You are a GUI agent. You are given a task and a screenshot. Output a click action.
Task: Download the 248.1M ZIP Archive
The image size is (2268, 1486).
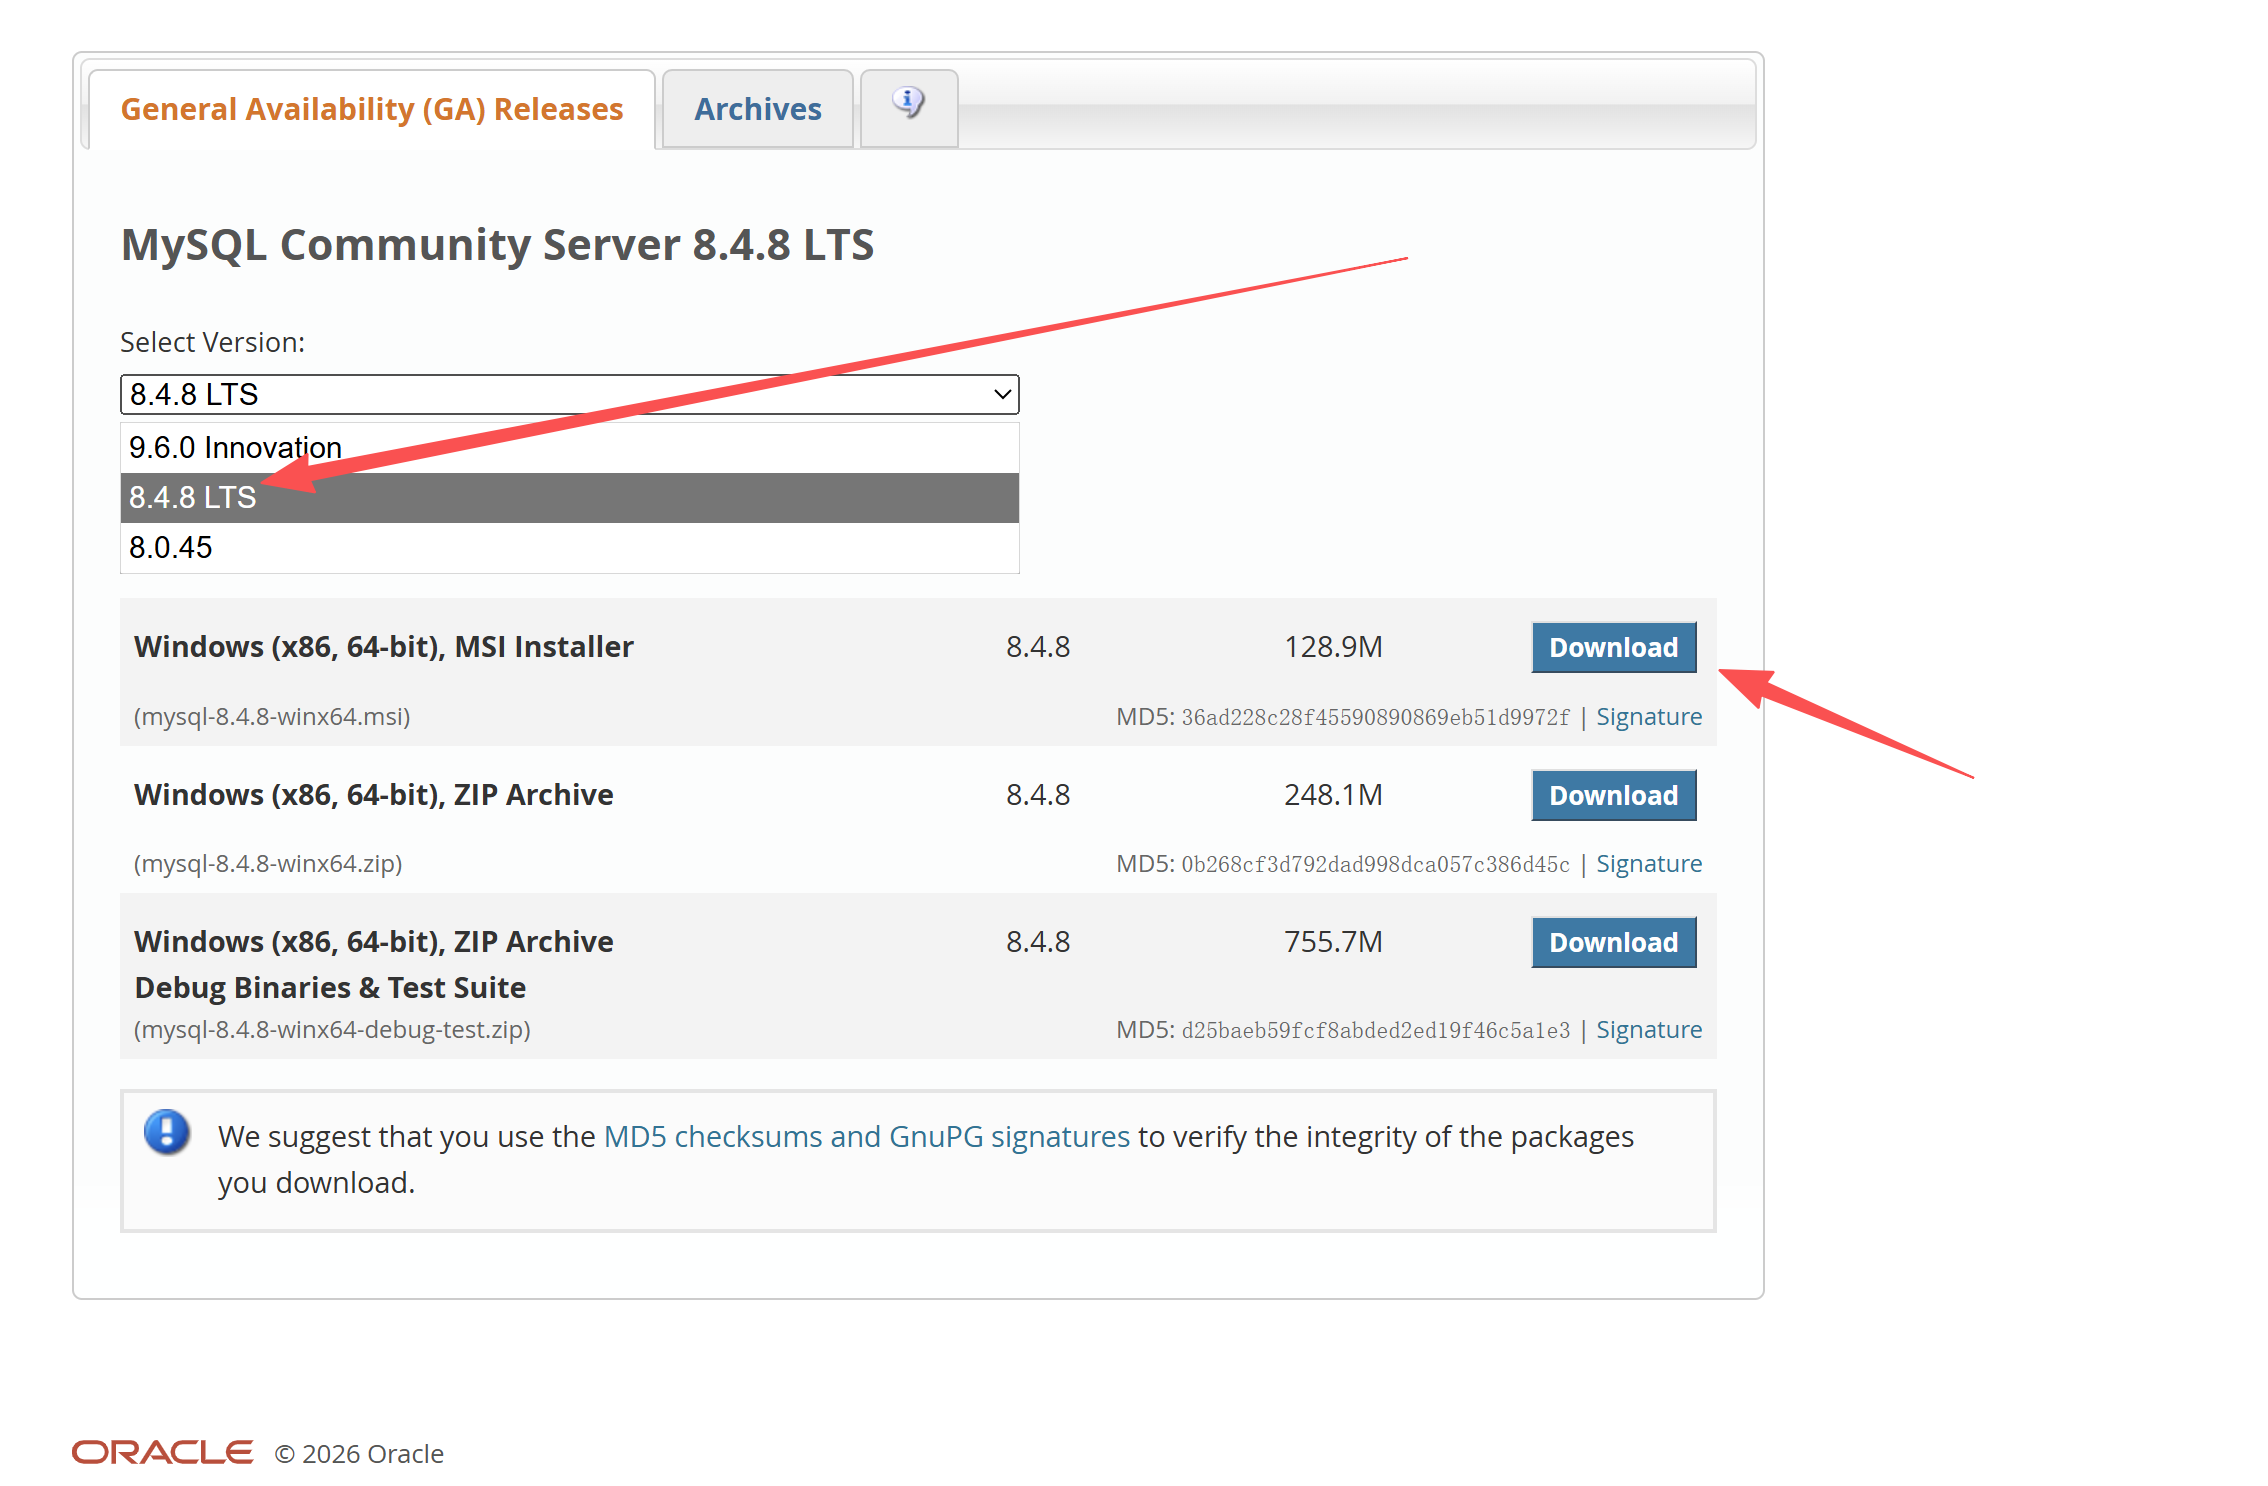pos(1613,795)
